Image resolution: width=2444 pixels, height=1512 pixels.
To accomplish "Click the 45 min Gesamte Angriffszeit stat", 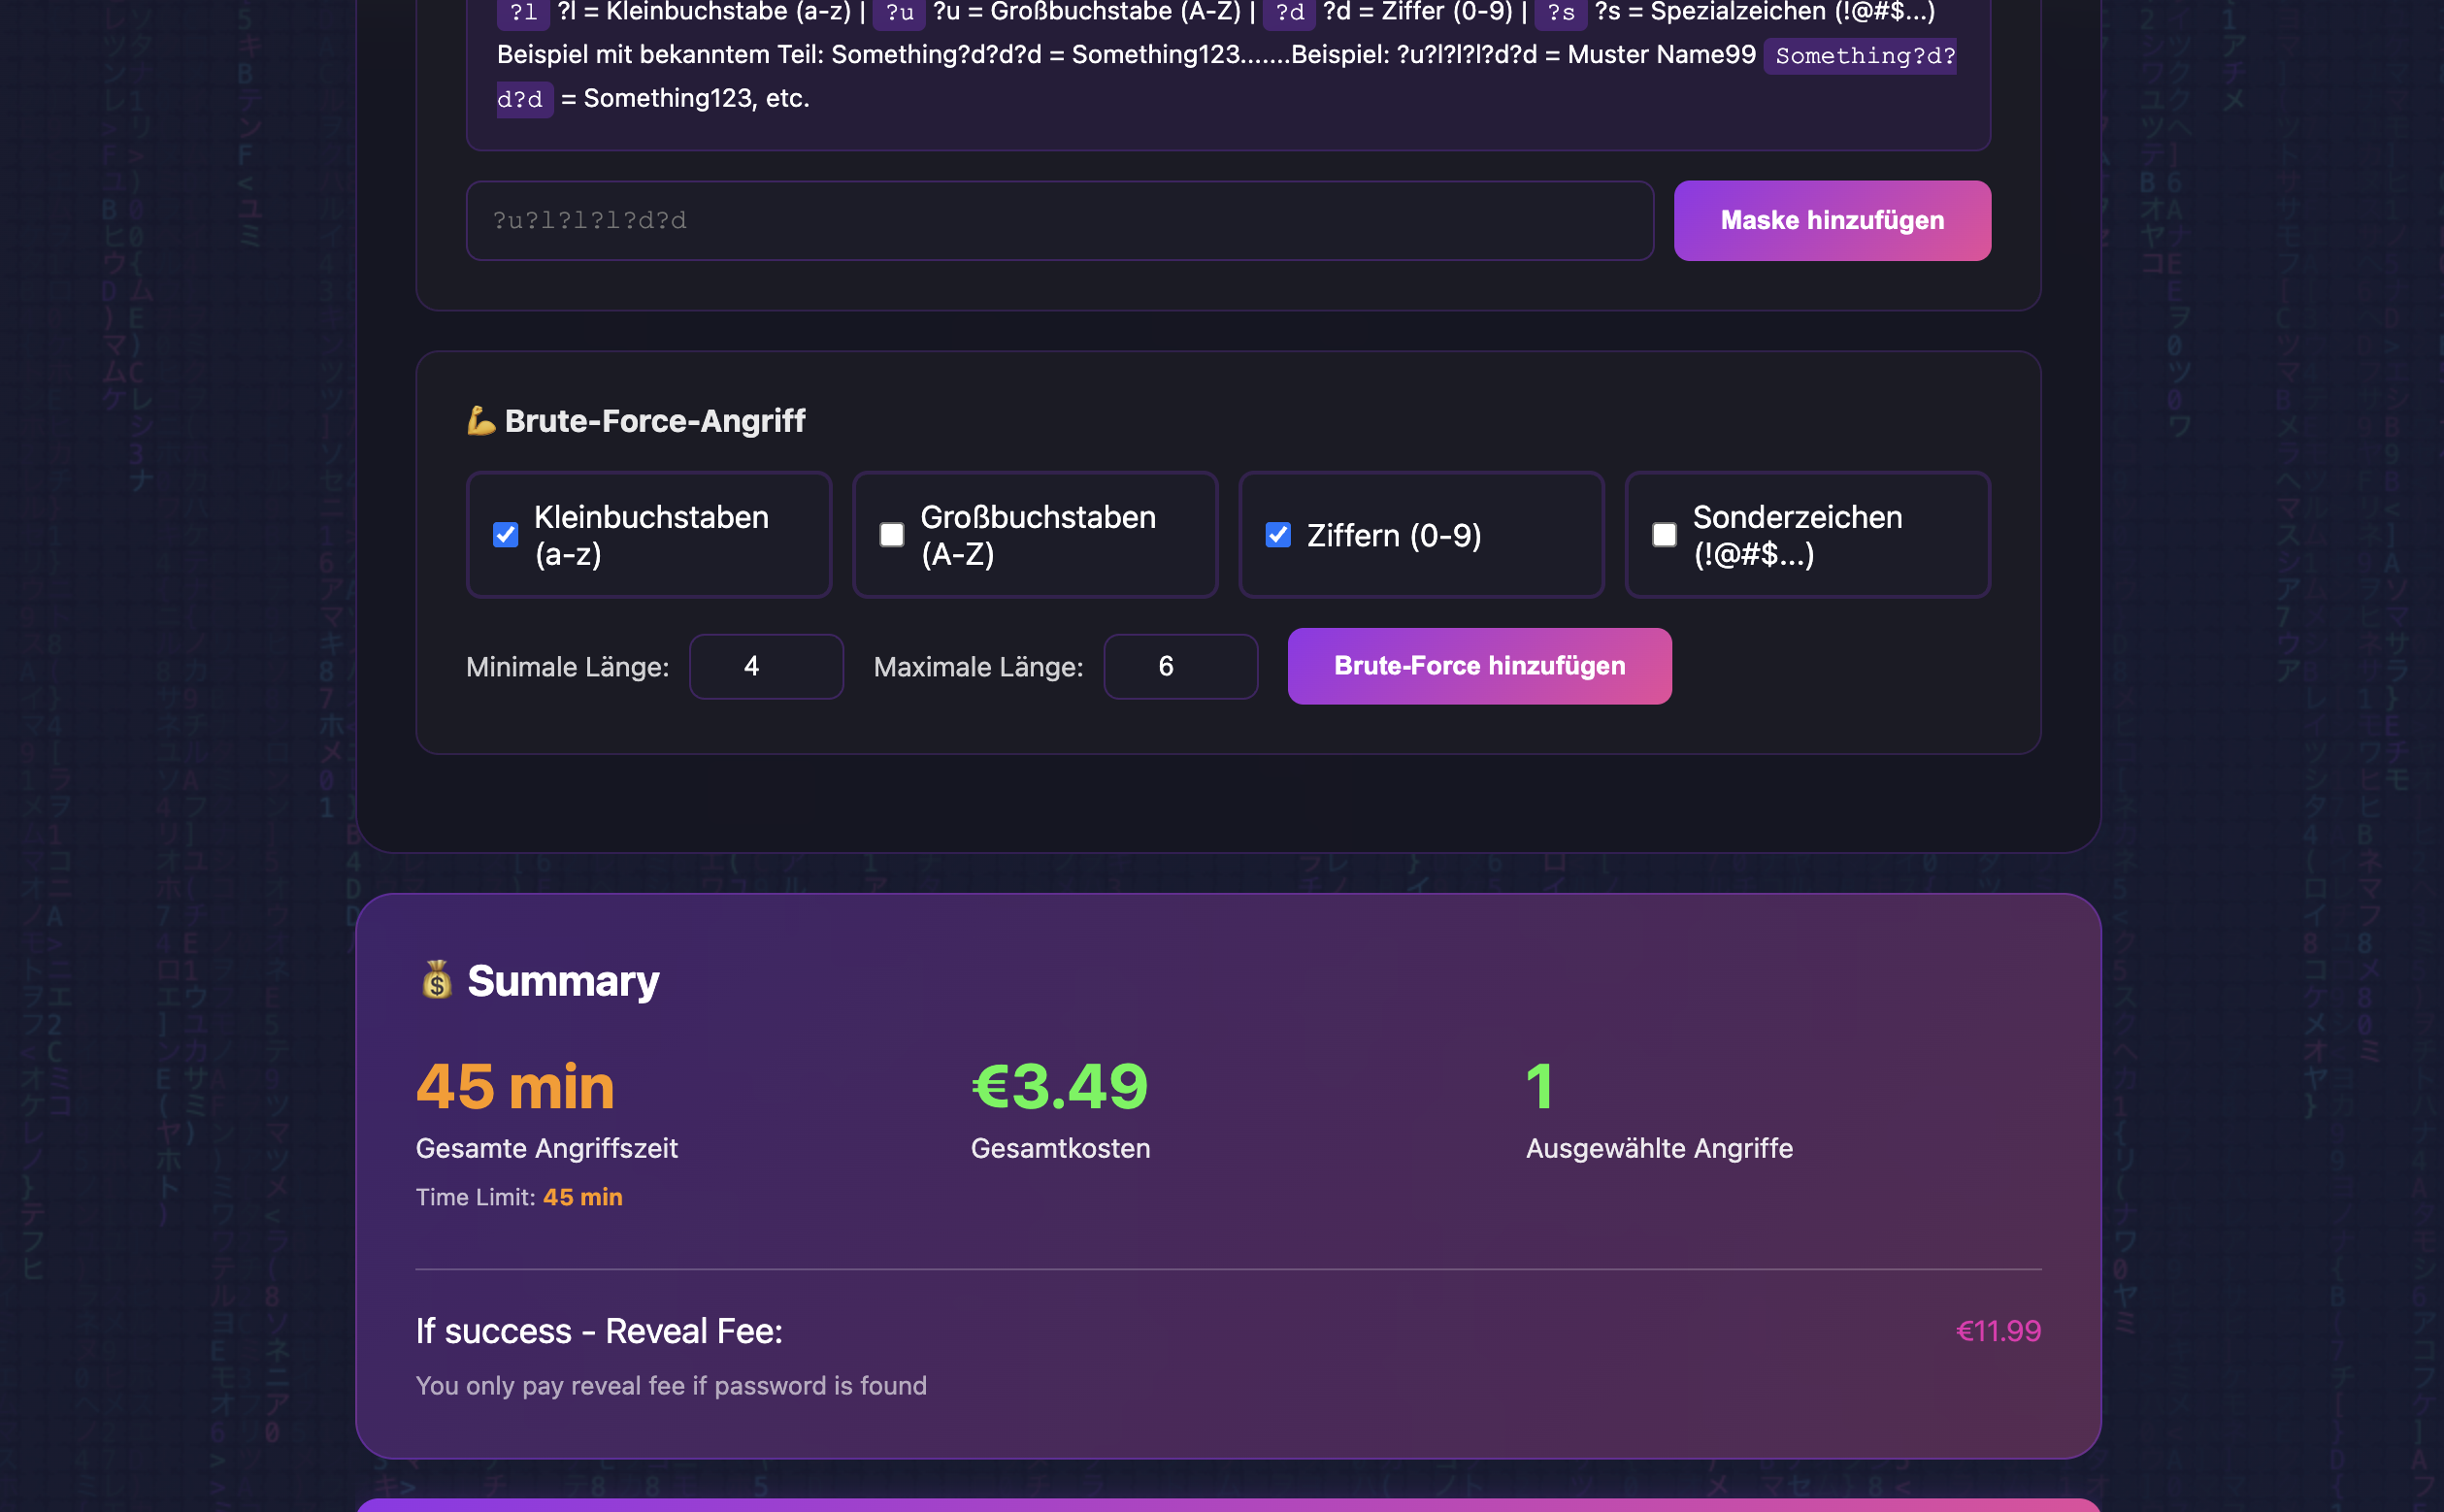I will click(515, 1087).
